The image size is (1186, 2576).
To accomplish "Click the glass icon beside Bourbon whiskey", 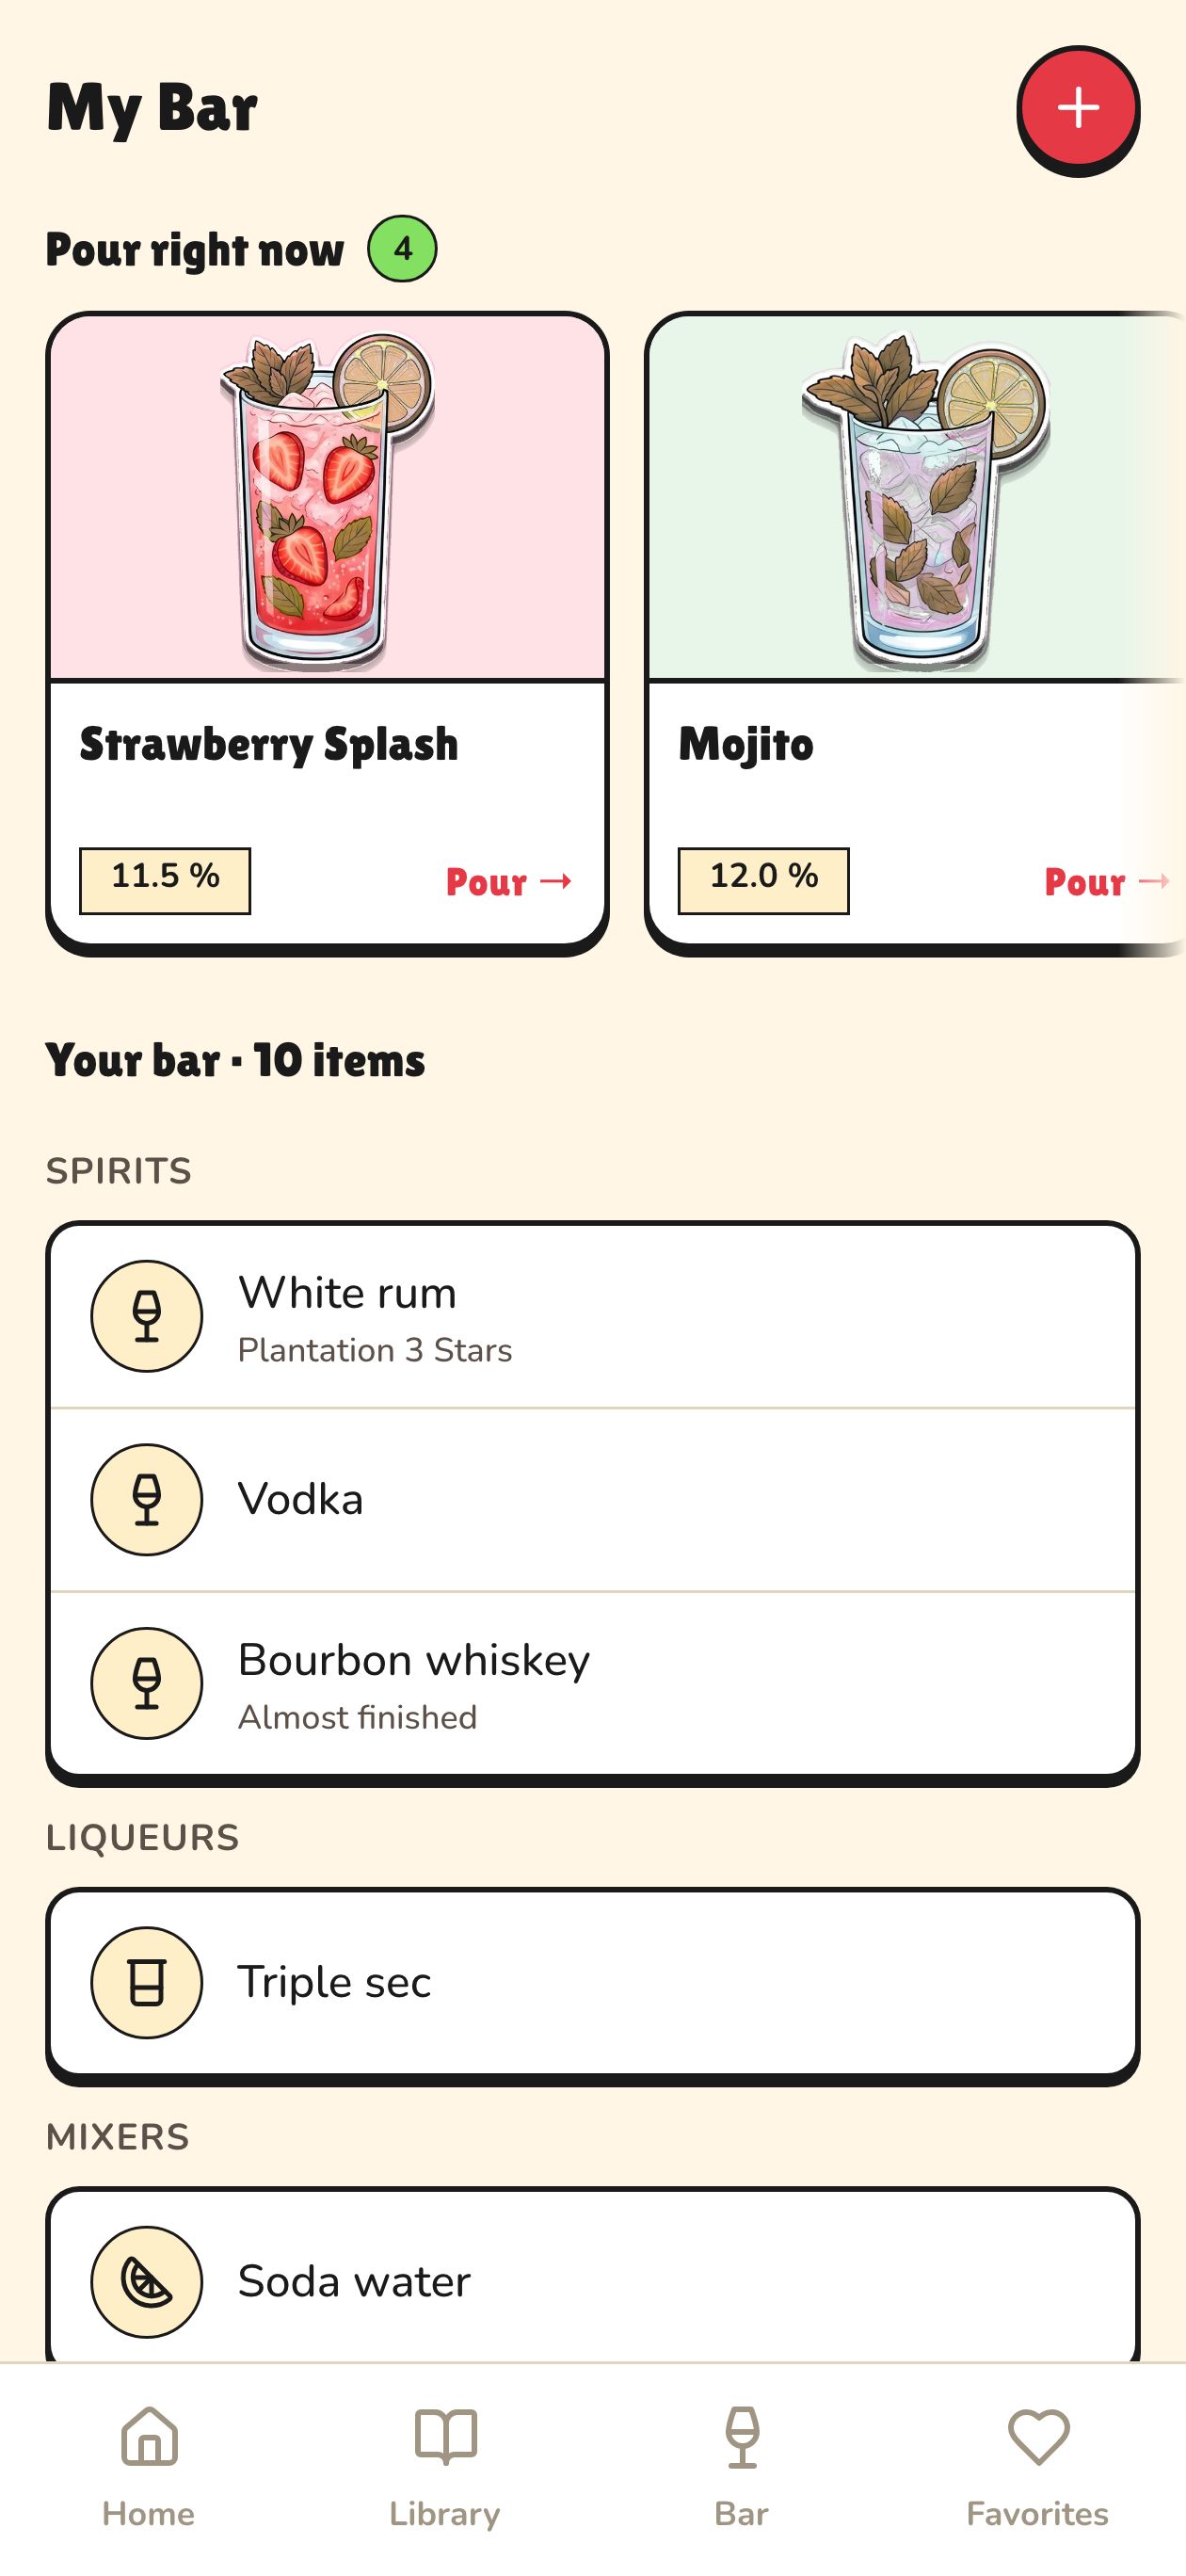I will 146,1683.
